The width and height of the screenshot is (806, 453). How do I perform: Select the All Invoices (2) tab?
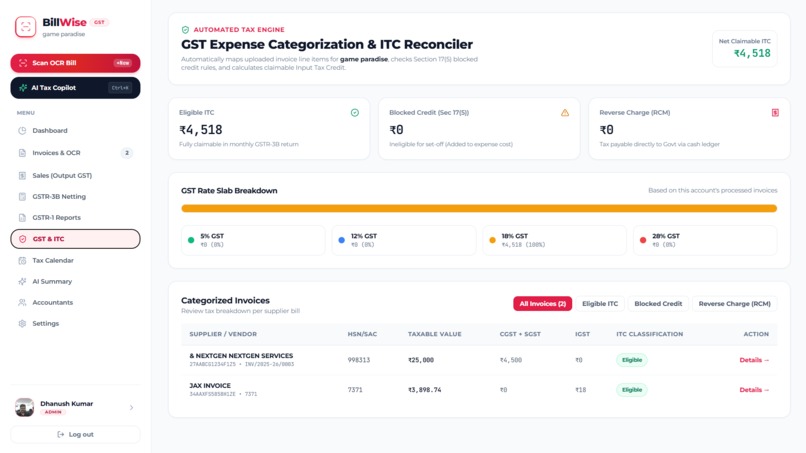pos(542,304)
